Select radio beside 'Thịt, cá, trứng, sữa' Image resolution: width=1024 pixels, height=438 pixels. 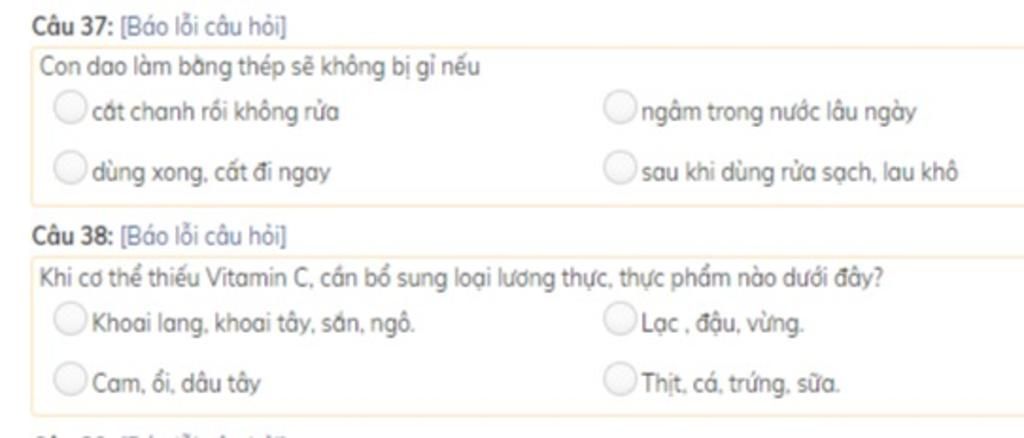tap(620, 380)
